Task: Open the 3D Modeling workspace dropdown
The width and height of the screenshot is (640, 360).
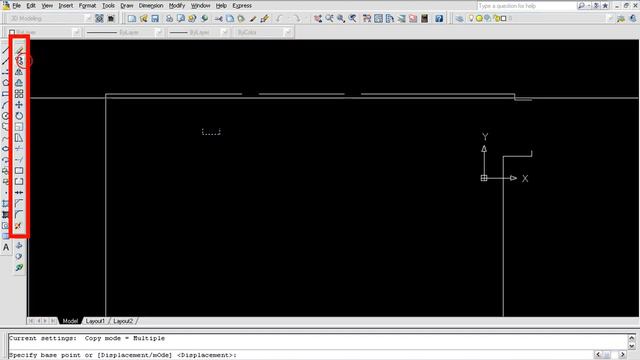Action: pyautogui.click(x=88, y=18)
